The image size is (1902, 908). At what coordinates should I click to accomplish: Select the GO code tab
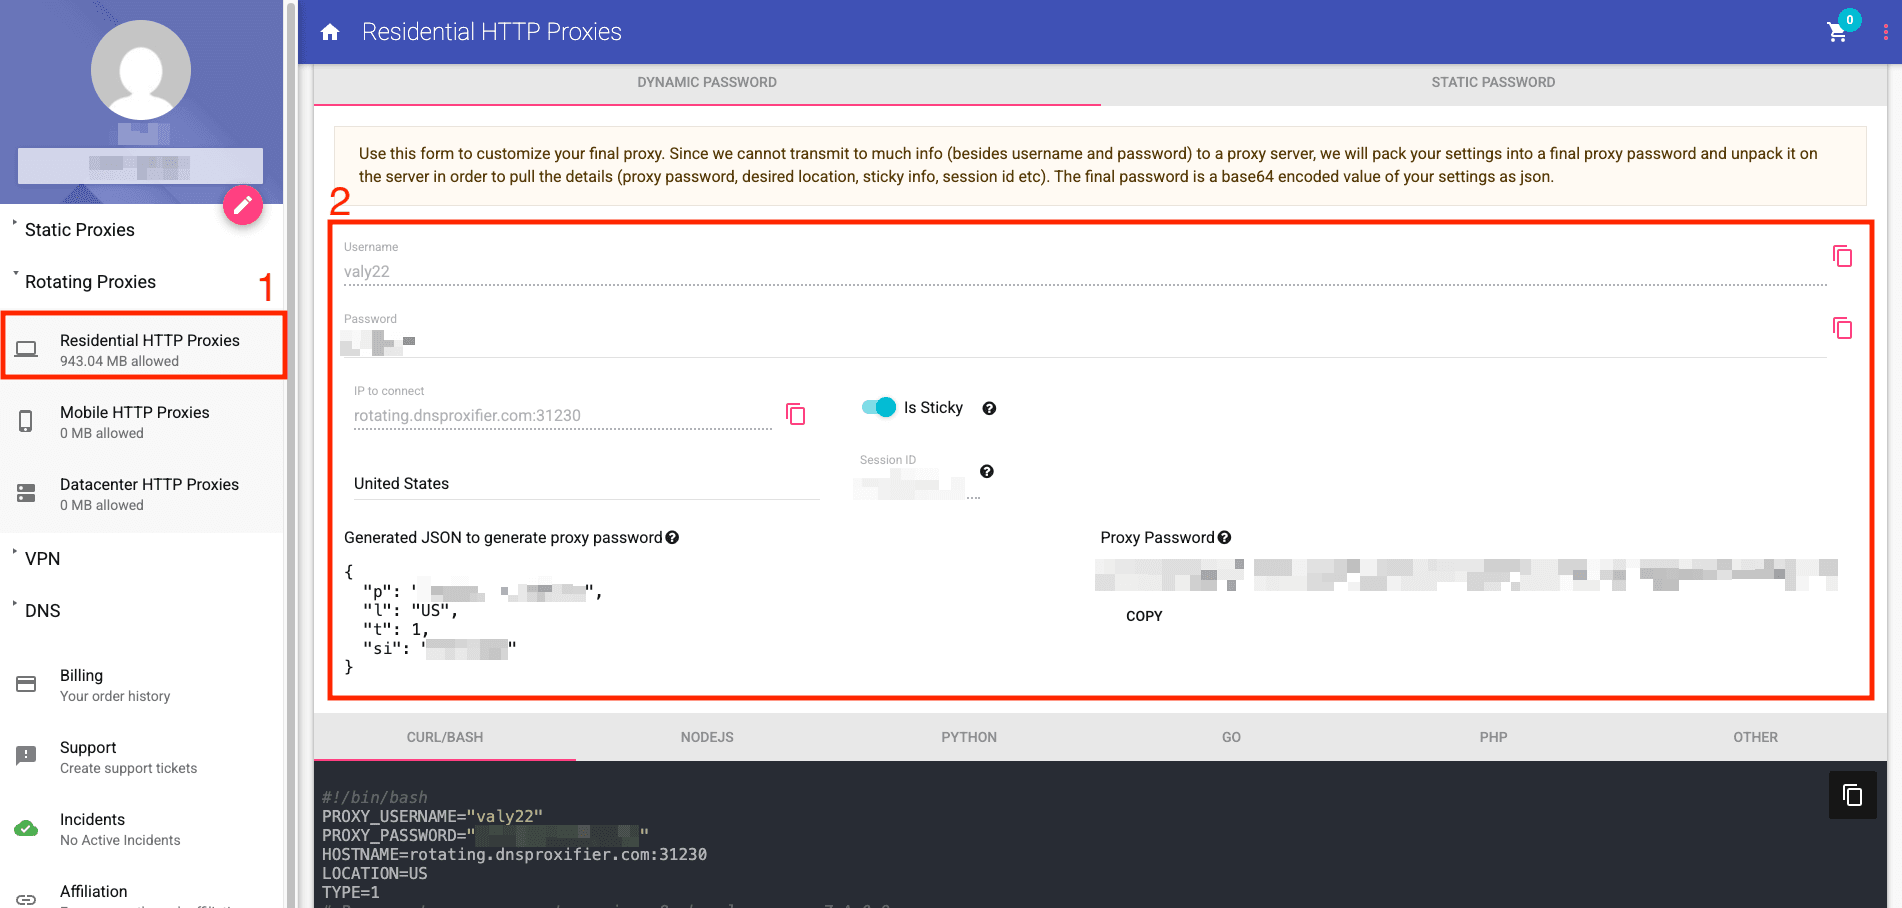tap(1231, 737)
